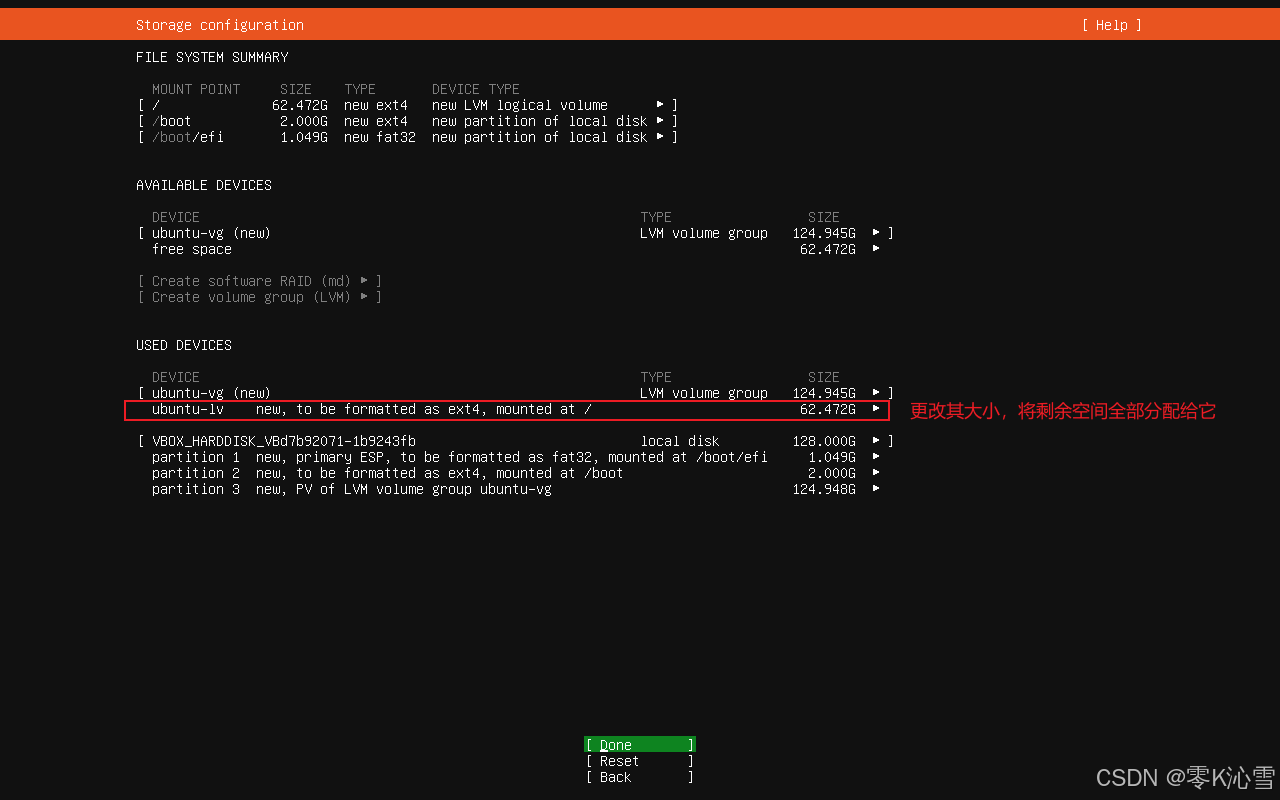Click the Storage configuration title
The width and height of the screenshot is (1280, 800).
click(x=220, y=25)
